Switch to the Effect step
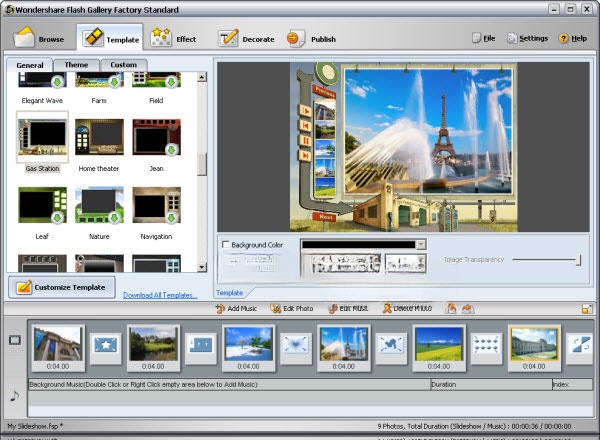 pyautogui.click(x=173, y=39)
